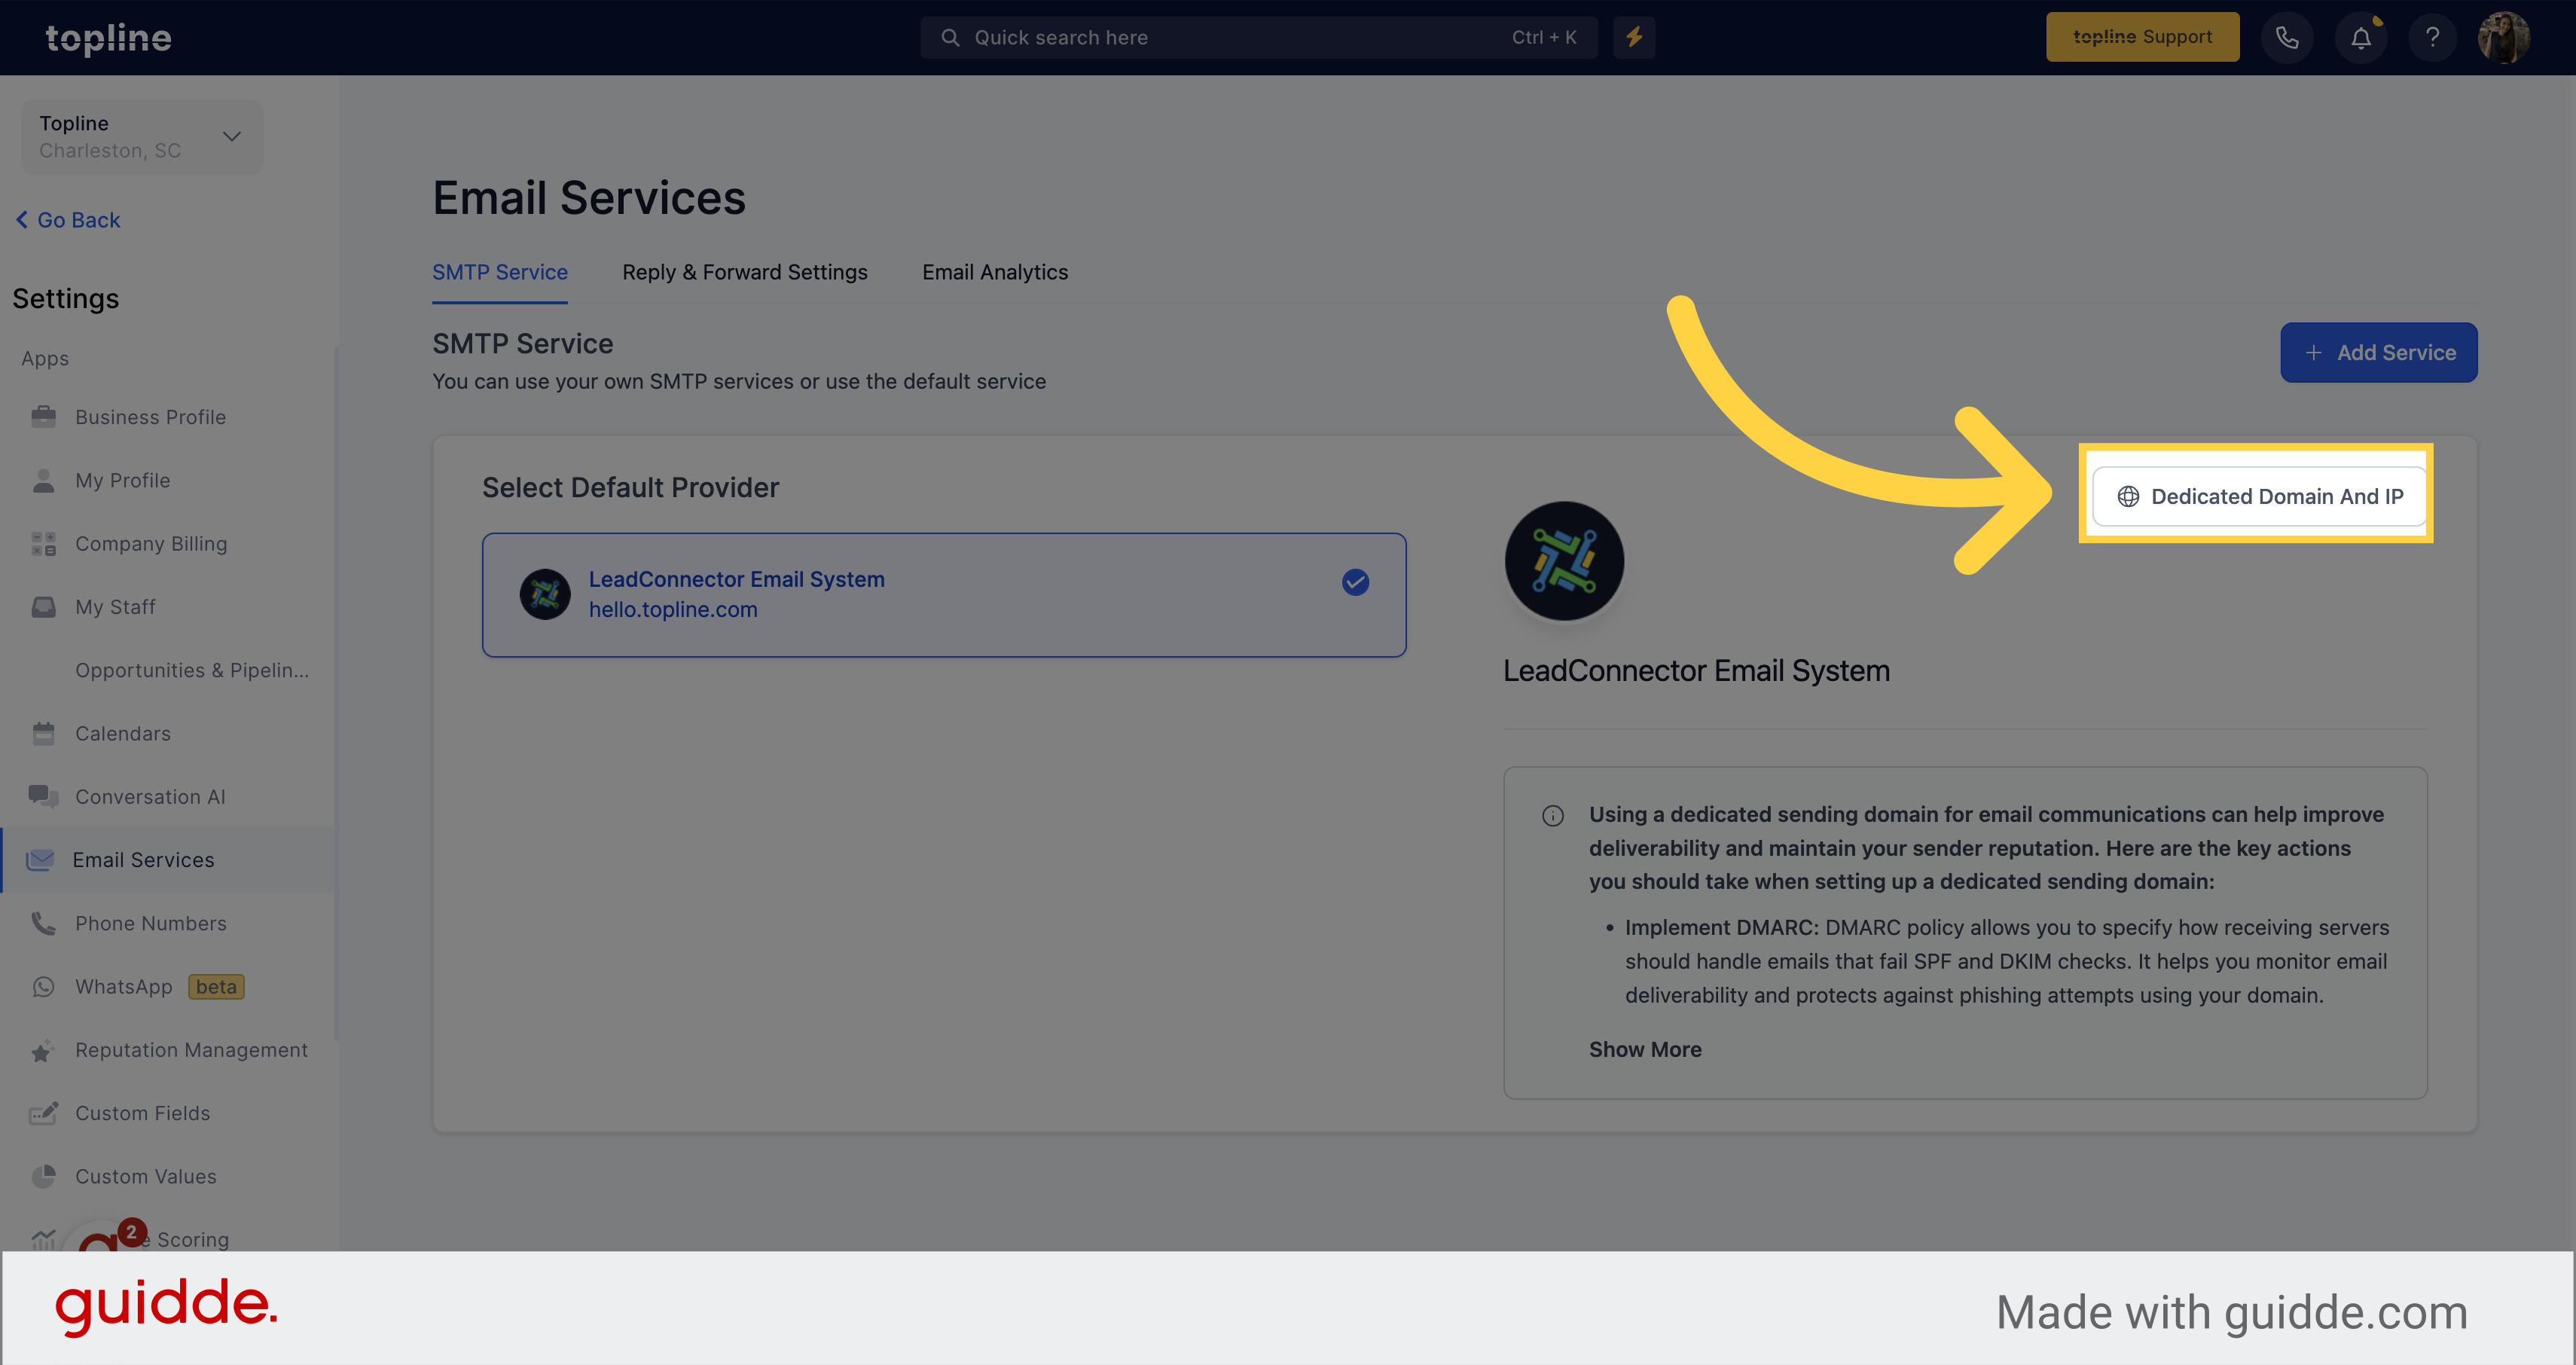Expand the Topline Charleston location switcher
This screenshot has height=1365, width=2576.
[x=142, y=136]
